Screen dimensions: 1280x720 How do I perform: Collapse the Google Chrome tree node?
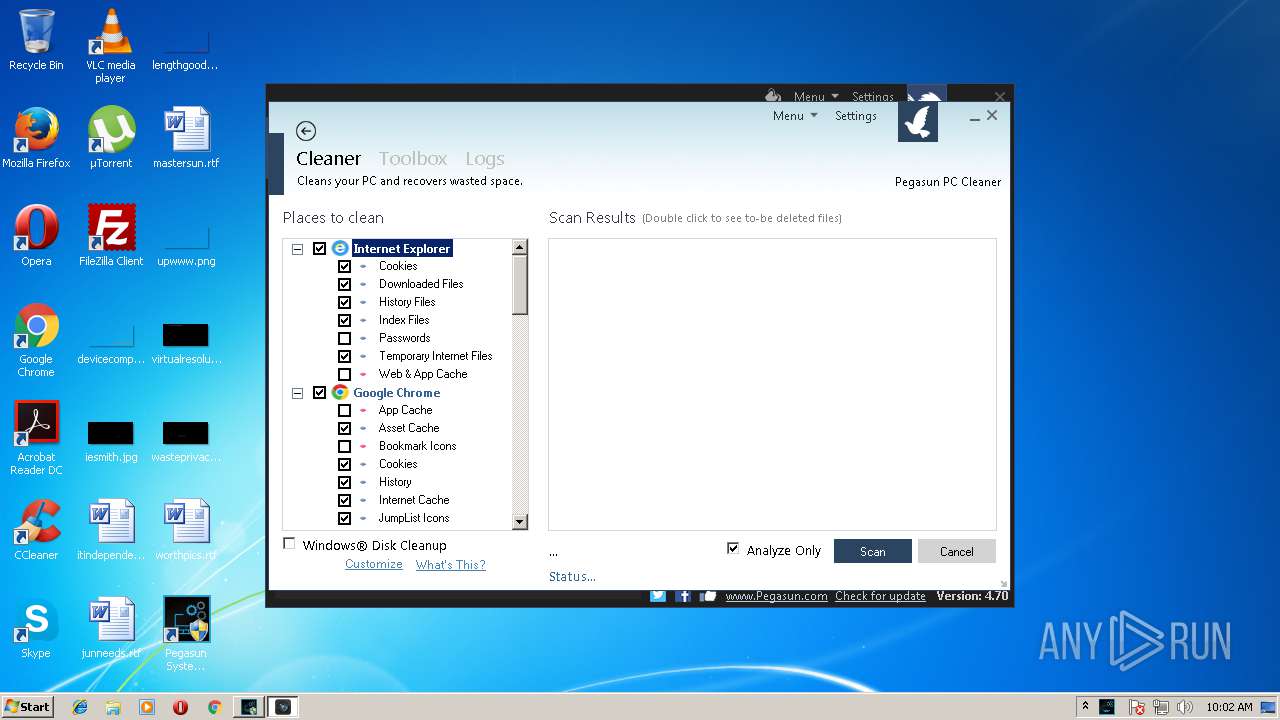[297, 393]
